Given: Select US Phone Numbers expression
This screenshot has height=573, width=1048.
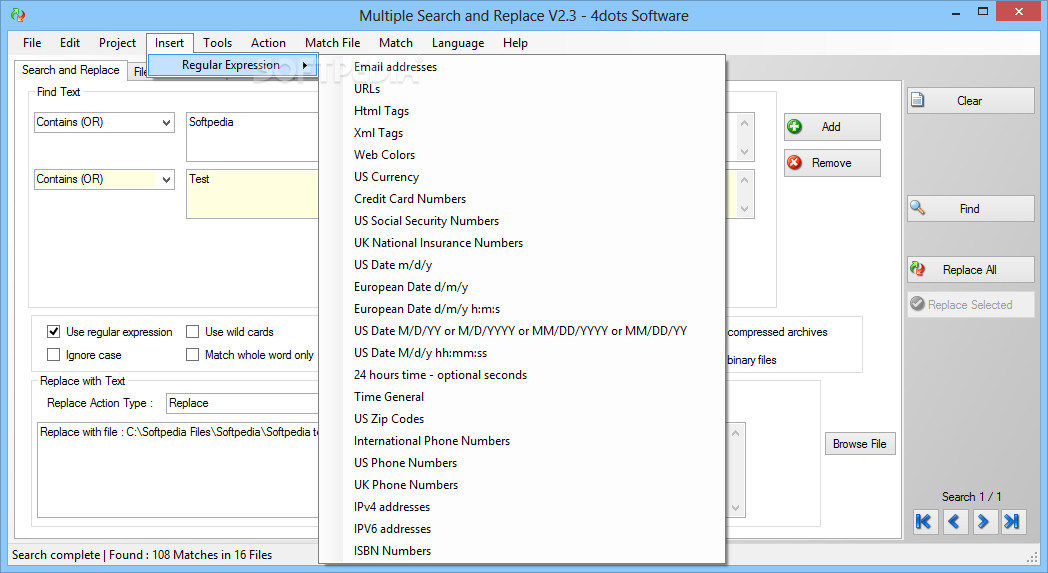Looking at the screenshot, I should [x=522, y=463].
